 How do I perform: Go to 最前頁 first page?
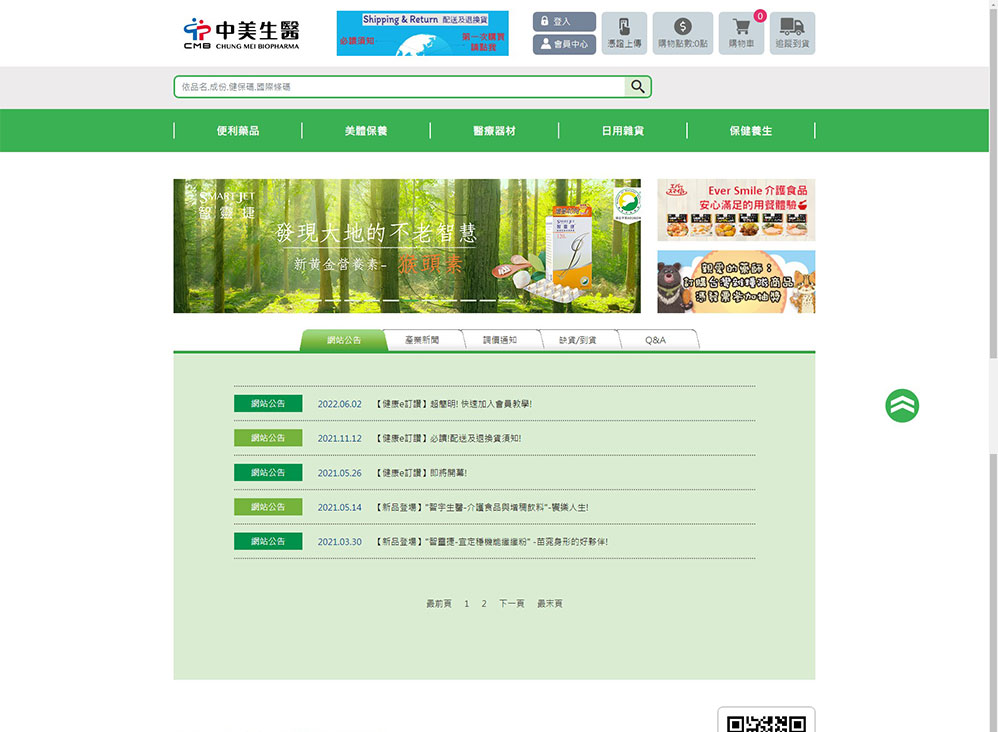pos(439,603)
